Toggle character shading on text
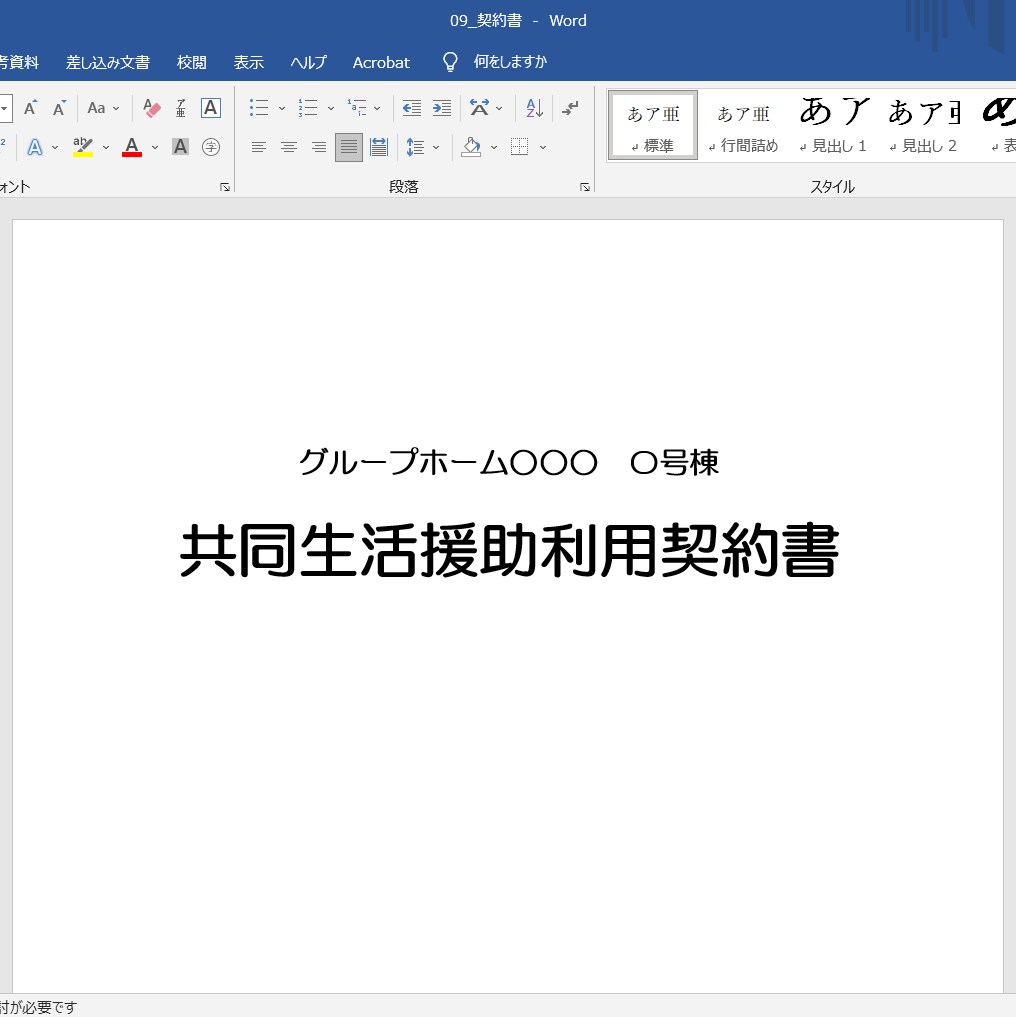Viewport: 1016px width, 1017px height. pyautogui.click(x=180, y=147)
